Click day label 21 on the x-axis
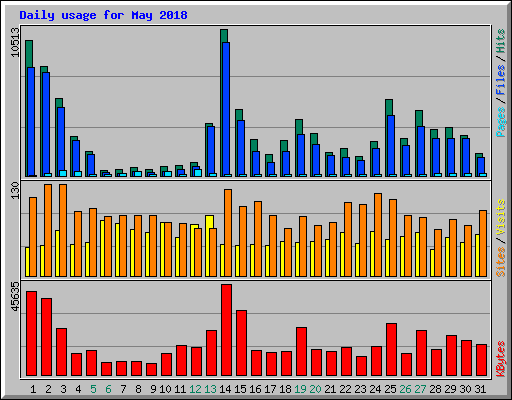The width and height of the screenshot is (512, 400). [330, 389]
